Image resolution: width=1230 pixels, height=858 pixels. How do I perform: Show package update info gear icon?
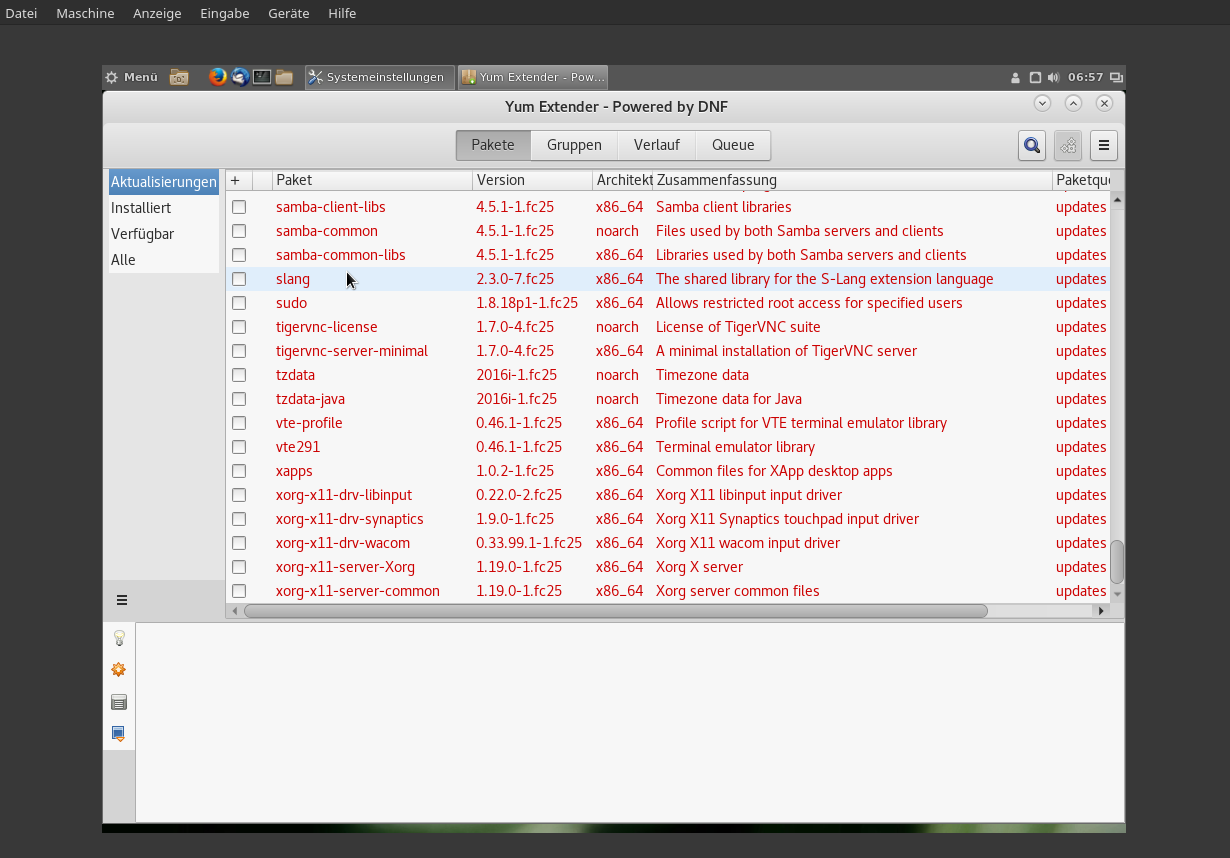119,670
